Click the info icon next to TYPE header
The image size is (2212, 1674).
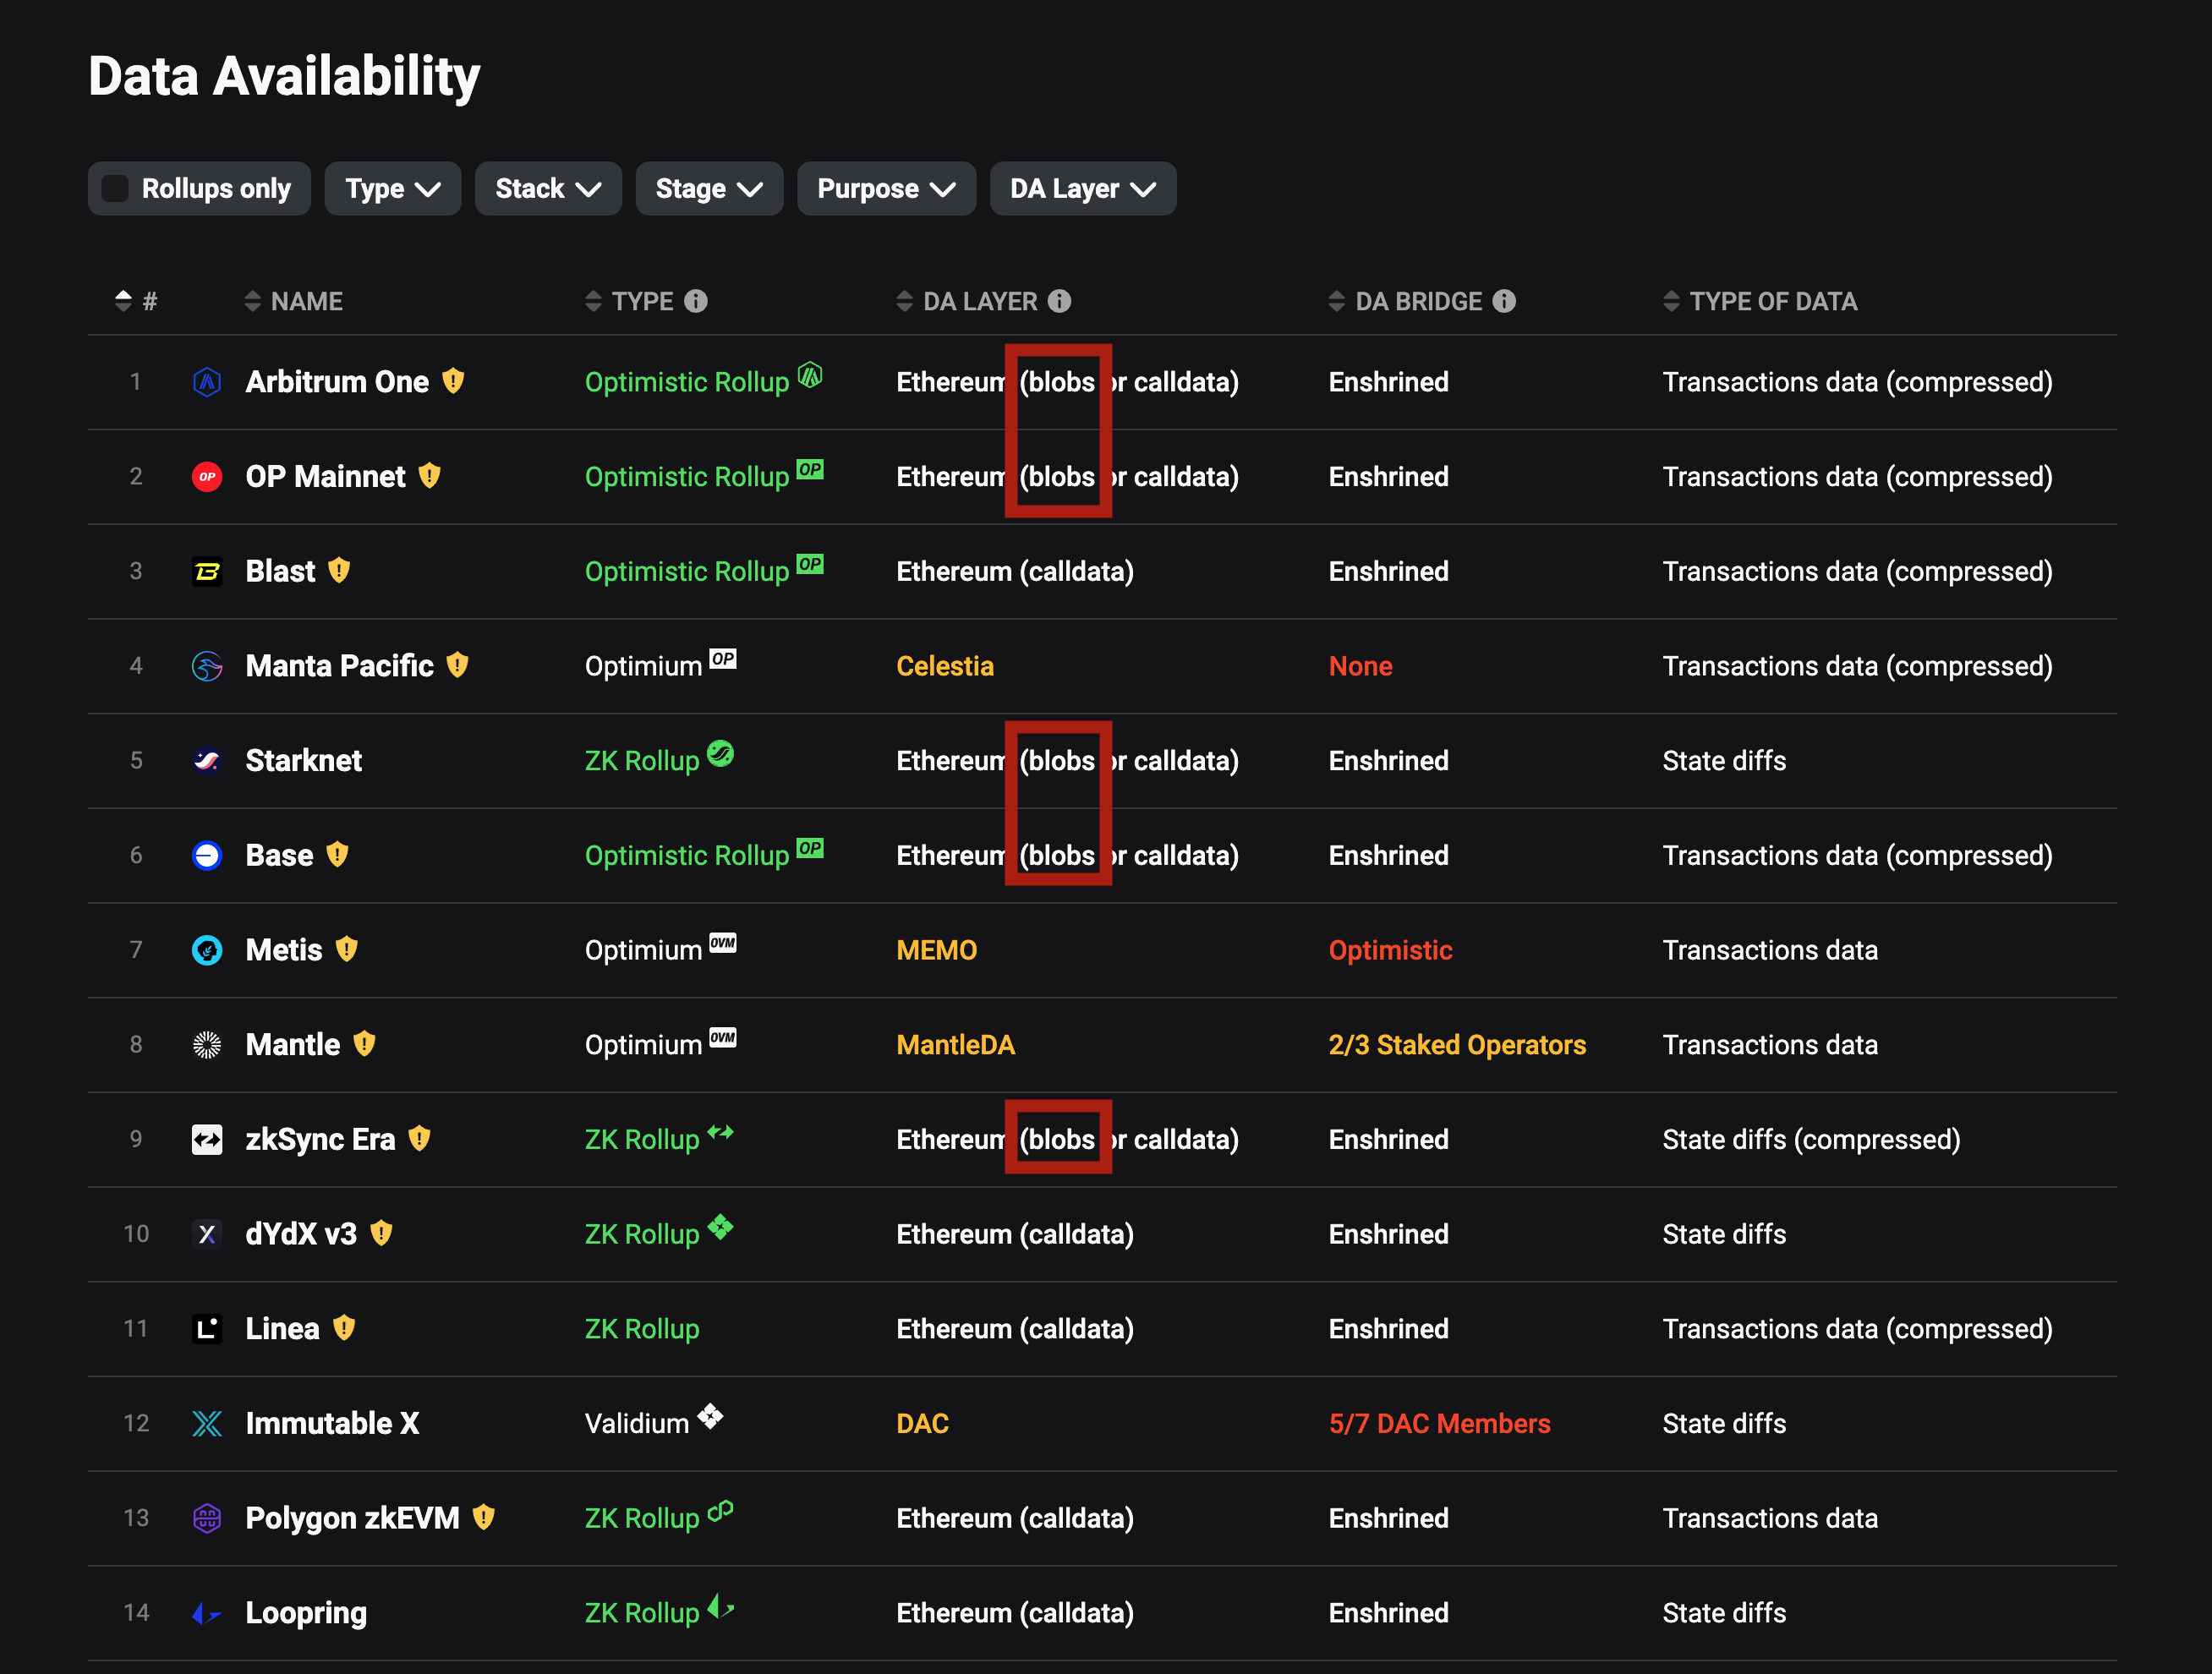coord(696,301)
